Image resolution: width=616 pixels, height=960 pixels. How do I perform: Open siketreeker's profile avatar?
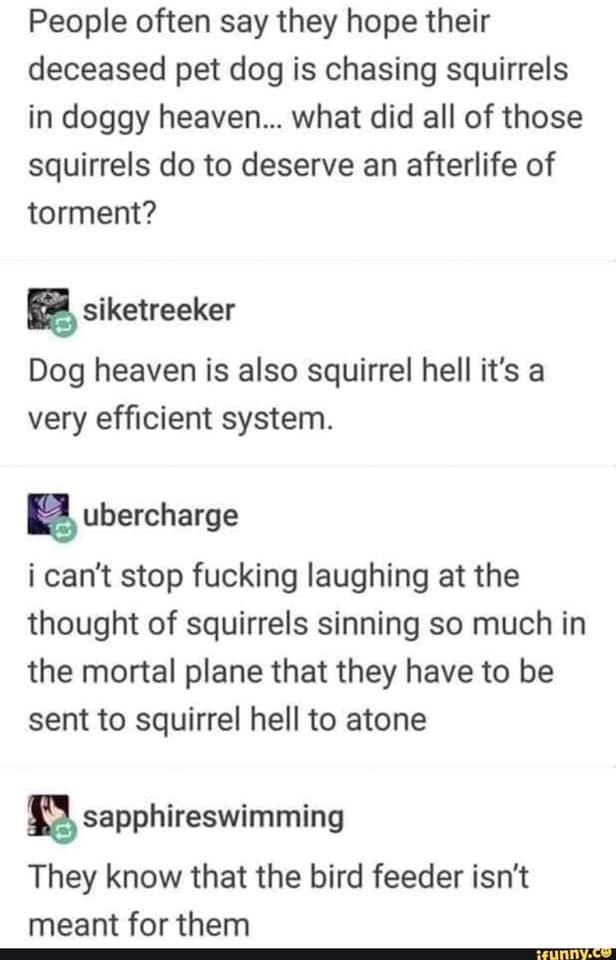tap(49, 309)
